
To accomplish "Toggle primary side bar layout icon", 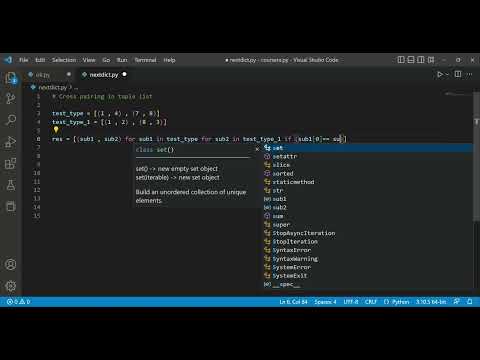I will click(x=401, y=60).
